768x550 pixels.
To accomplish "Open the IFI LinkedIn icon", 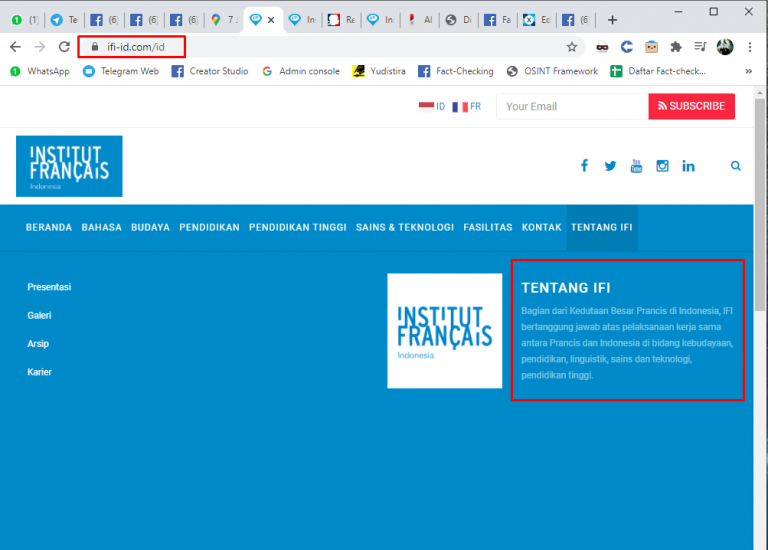I will click(x=688, y=166).
